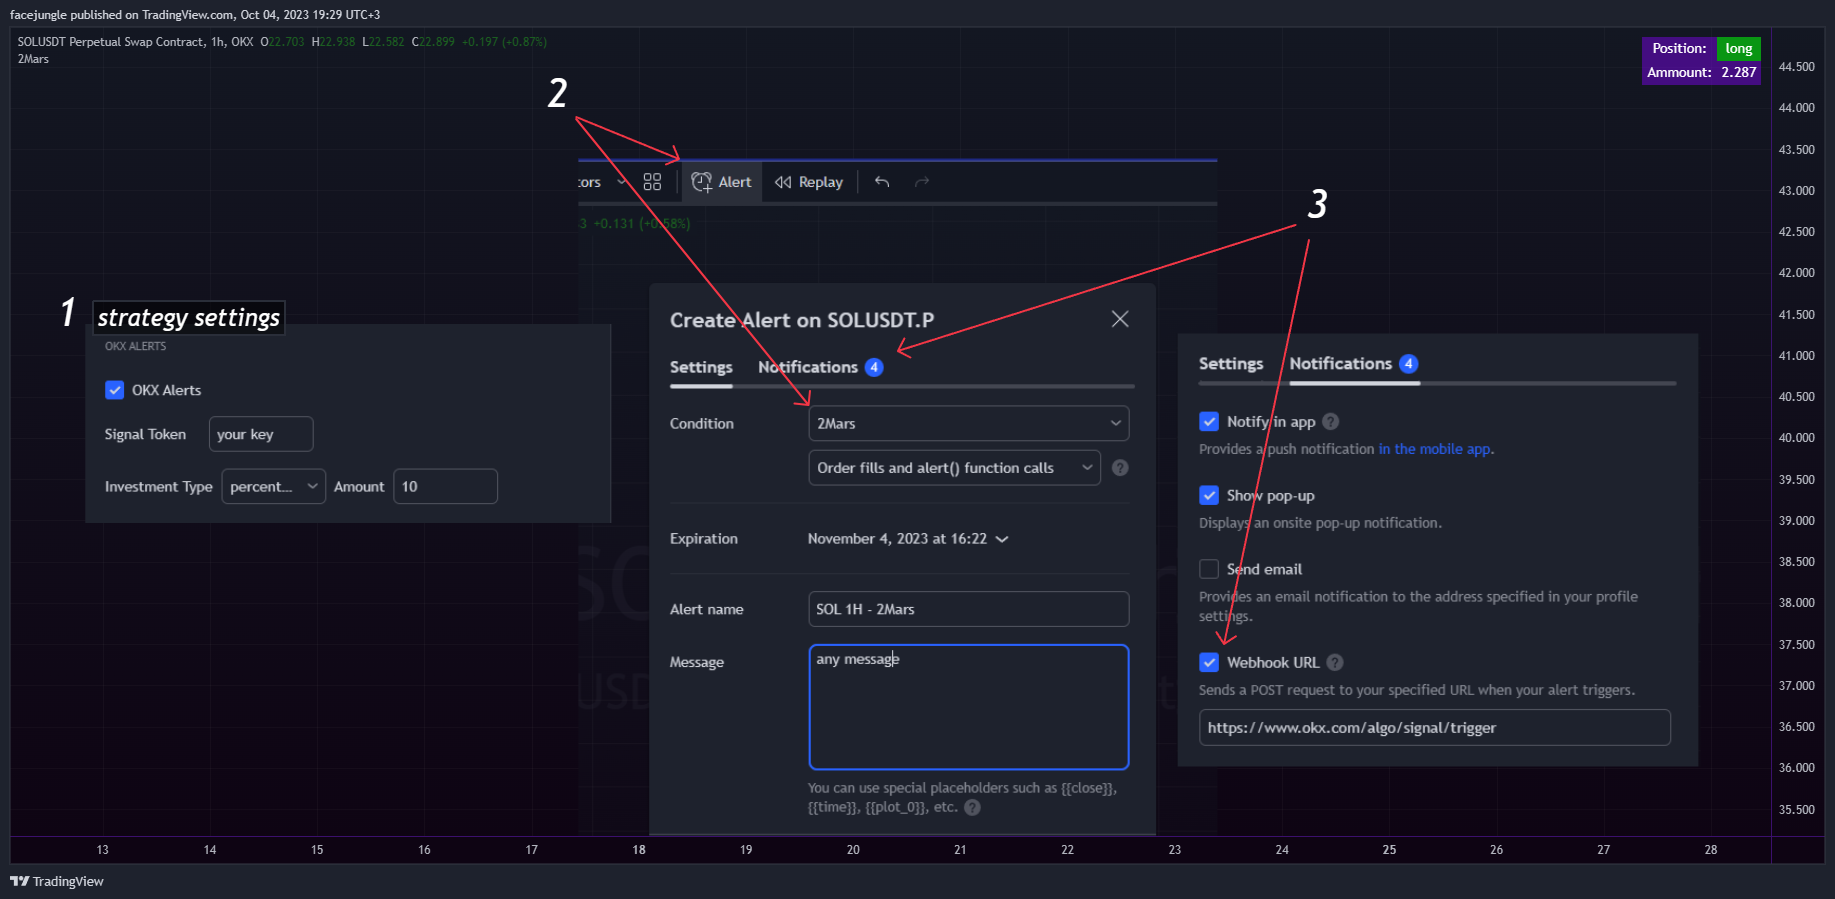Toggle the OKX Alerts checkbox
The width and height of the screenshot is (1835, 899).
tap(115, 390)
